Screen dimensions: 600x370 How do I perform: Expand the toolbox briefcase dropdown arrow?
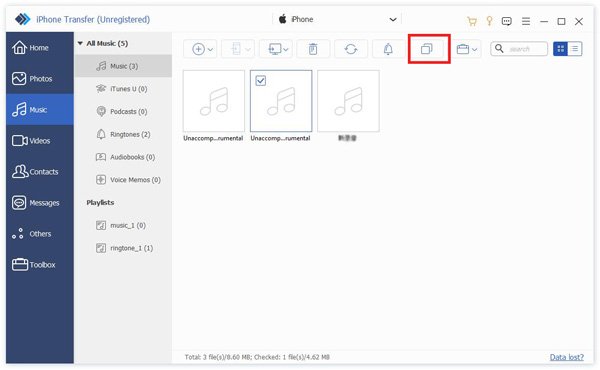click(x=474, y=49)
